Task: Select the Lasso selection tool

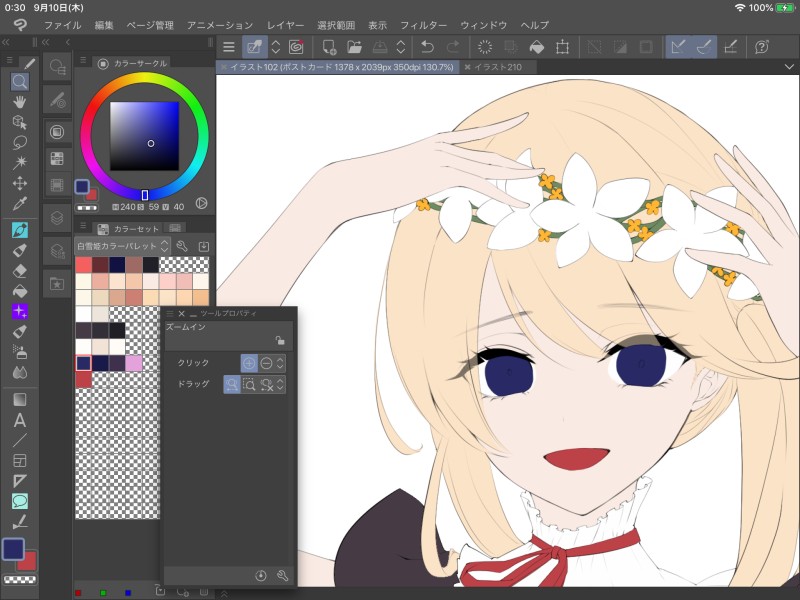Action: tap(19, 142)
